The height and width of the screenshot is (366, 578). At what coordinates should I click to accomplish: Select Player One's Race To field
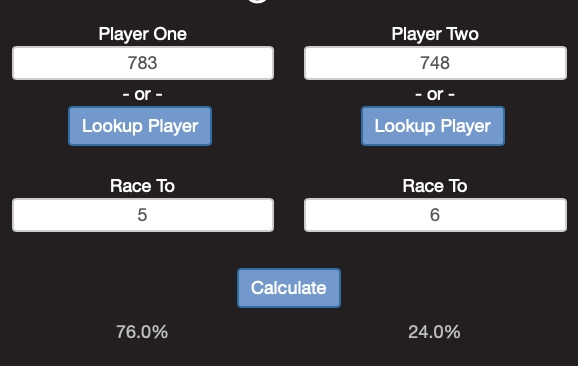[x=143, y=215]
